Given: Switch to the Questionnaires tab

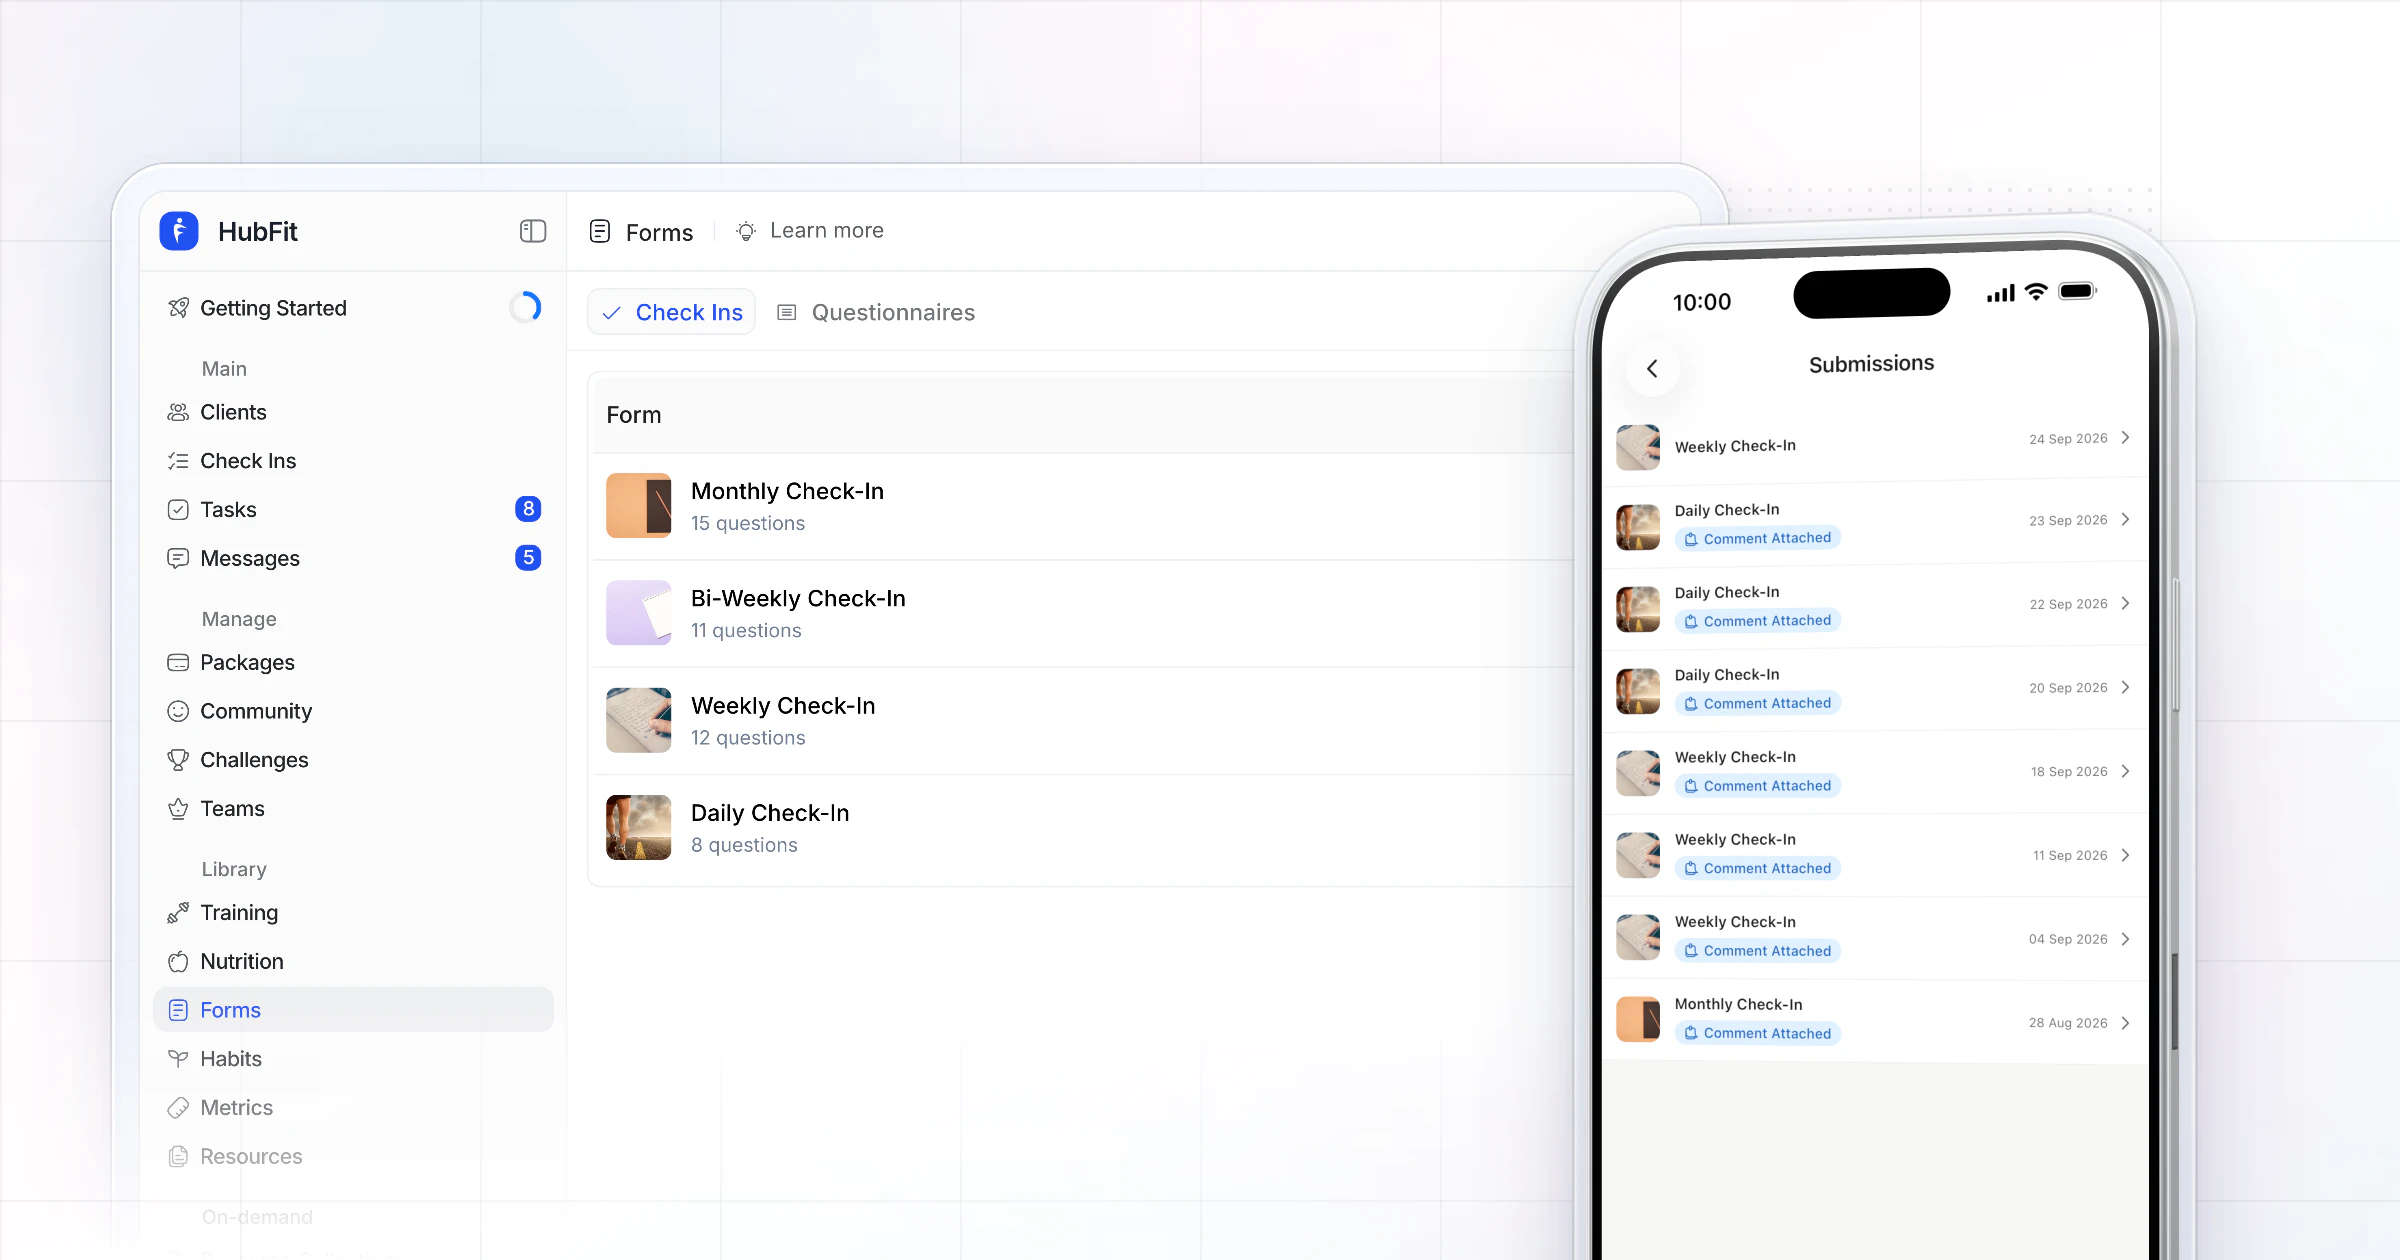Looking at the screenshot, I should coord(876,312).
